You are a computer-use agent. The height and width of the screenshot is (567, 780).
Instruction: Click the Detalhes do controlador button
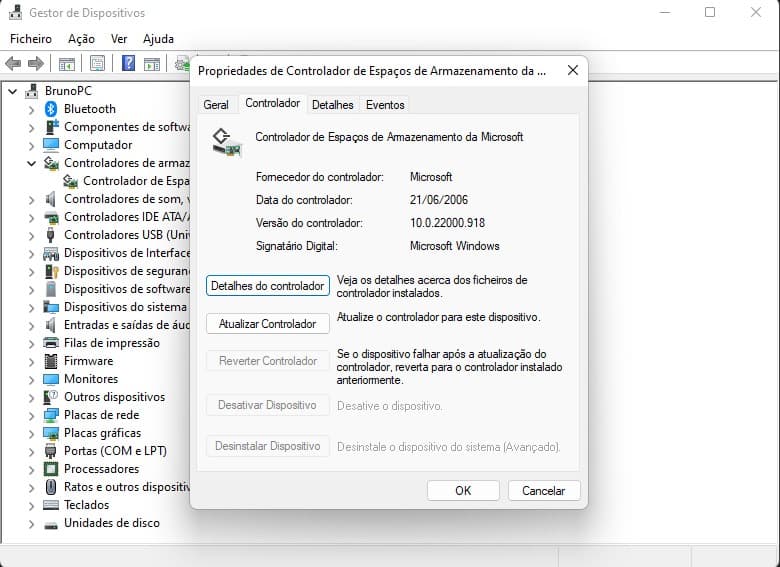(x=268, y=286)
